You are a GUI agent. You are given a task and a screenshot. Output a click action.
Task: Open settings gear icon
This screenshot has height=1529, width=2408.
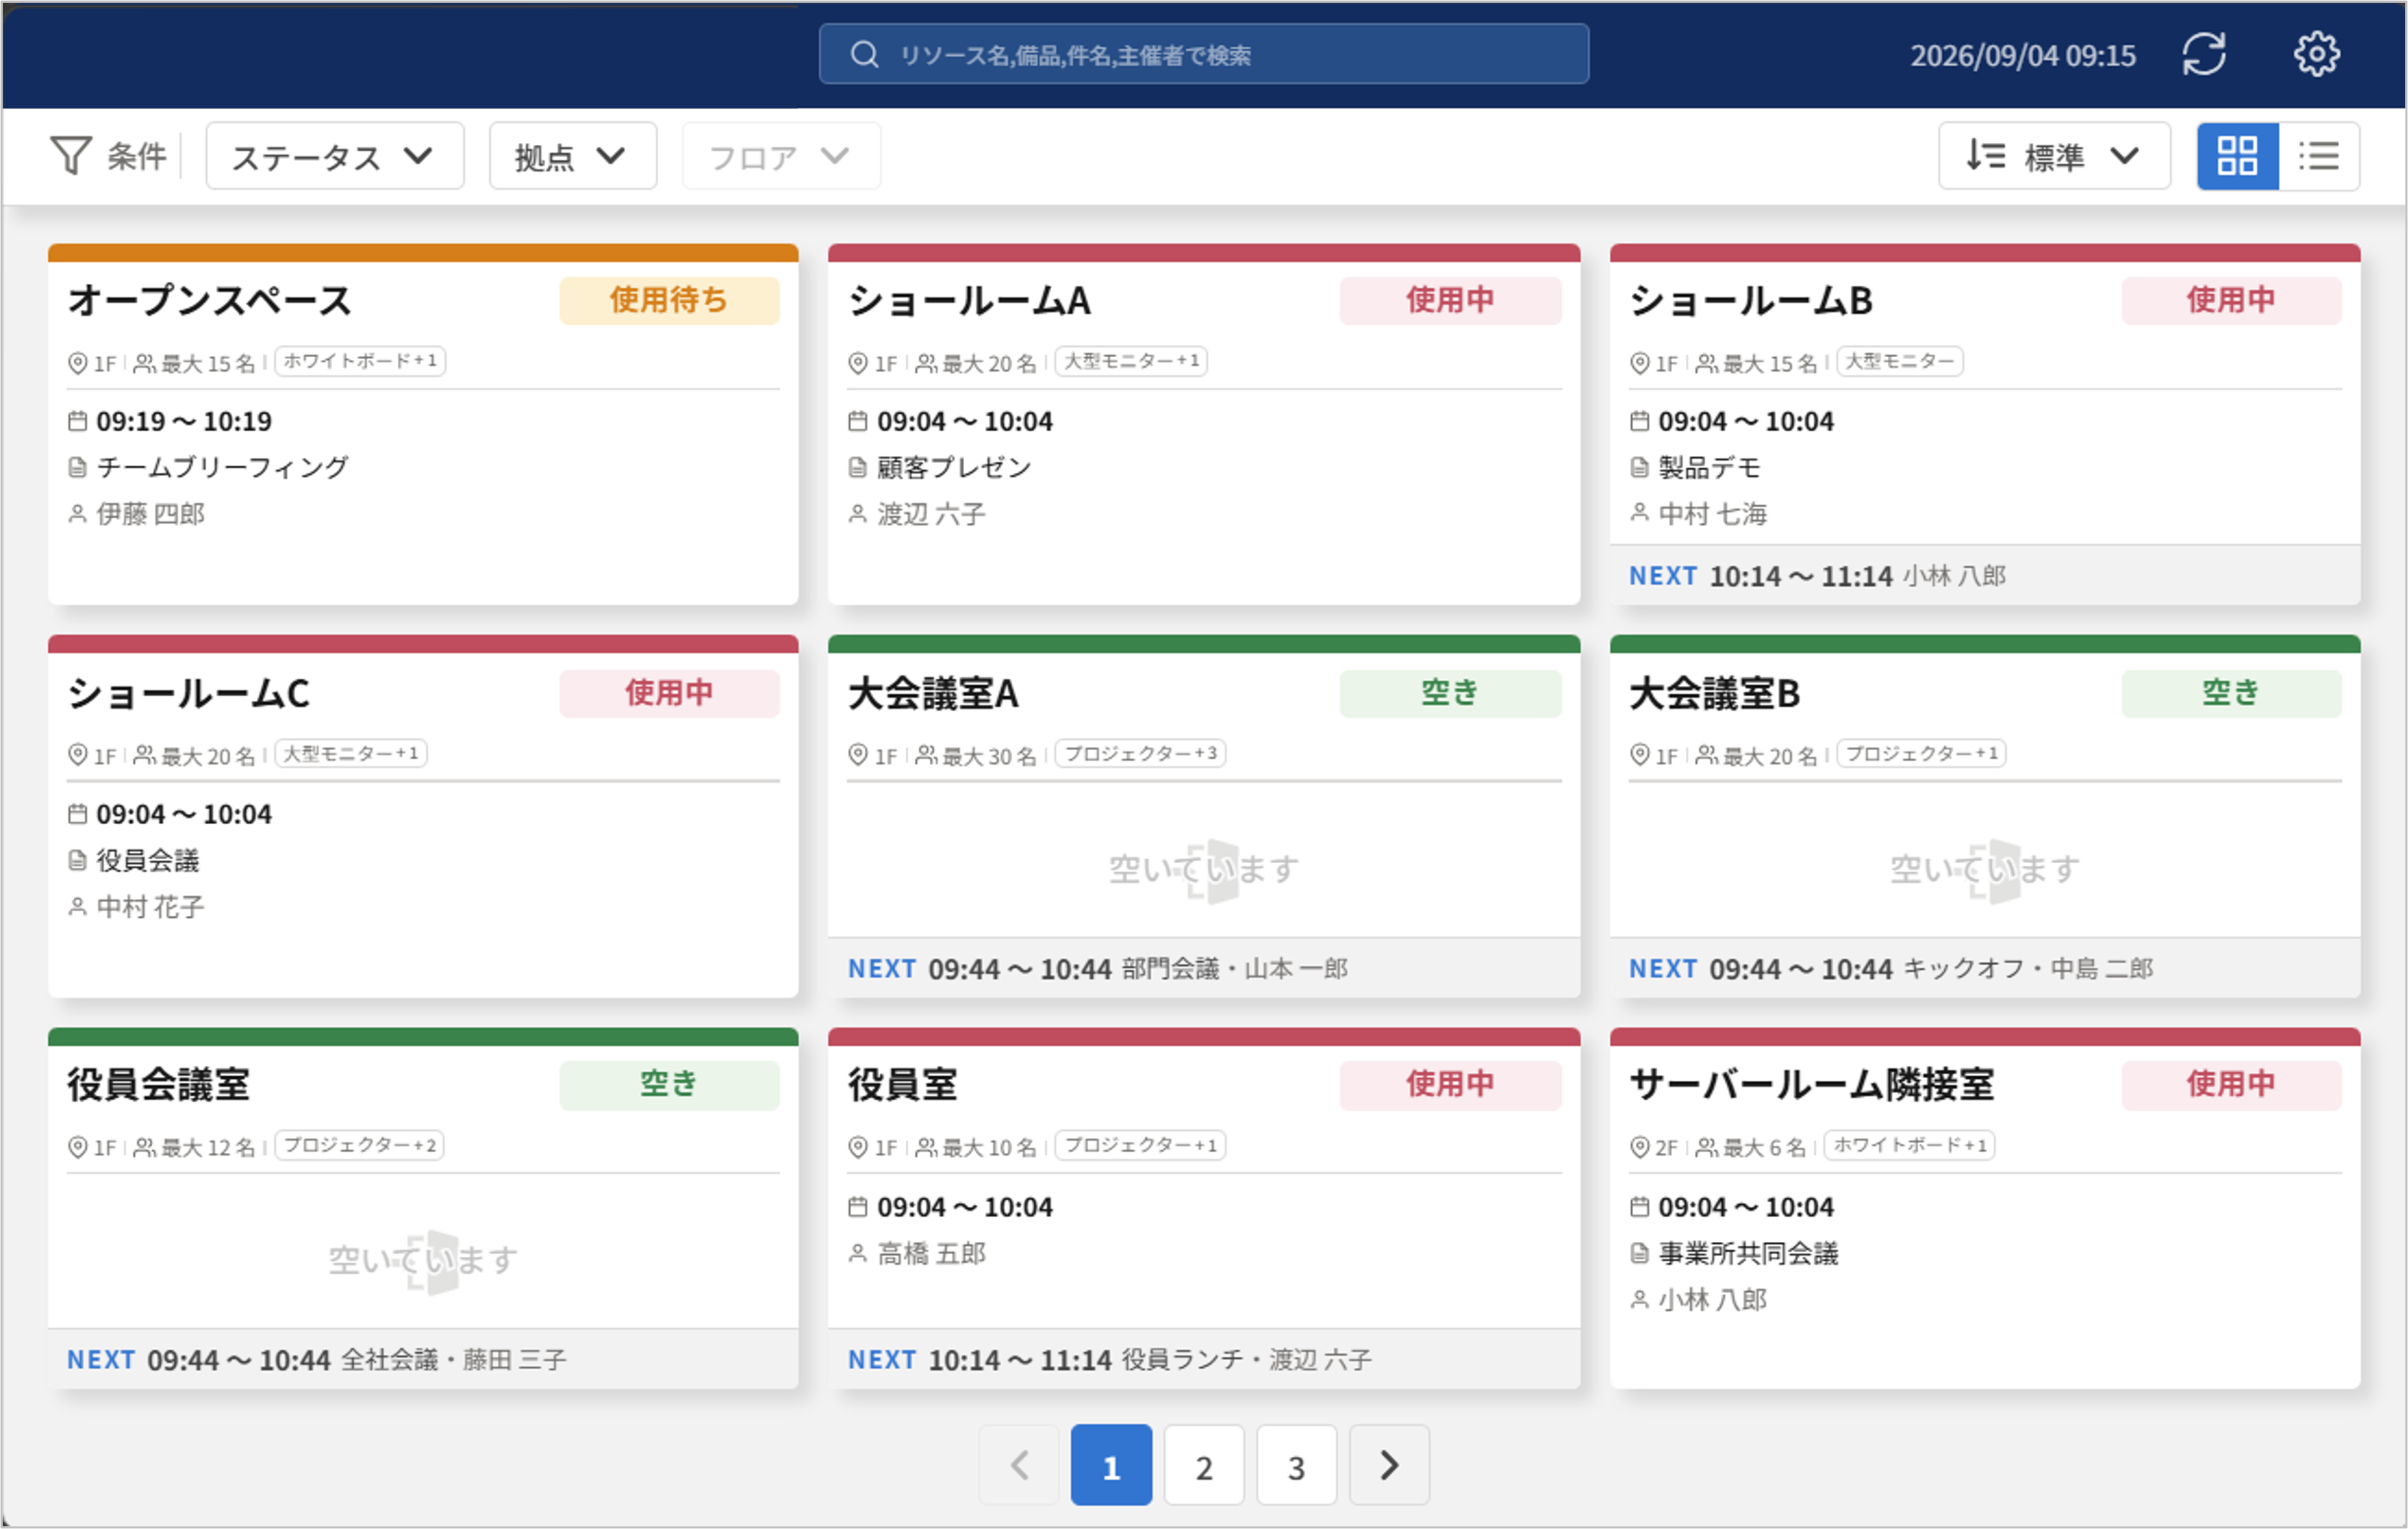[x=2316, y=54]
